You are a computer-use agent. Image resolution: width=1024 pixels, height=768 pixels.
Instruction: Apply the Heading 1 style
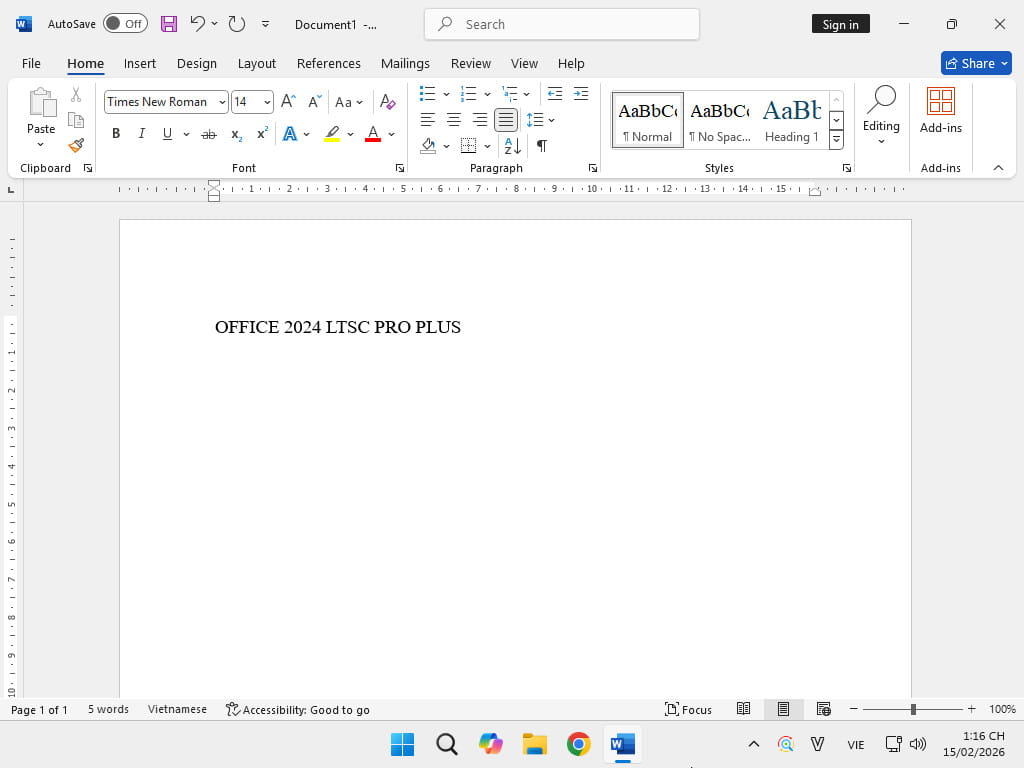pos(792,120)
